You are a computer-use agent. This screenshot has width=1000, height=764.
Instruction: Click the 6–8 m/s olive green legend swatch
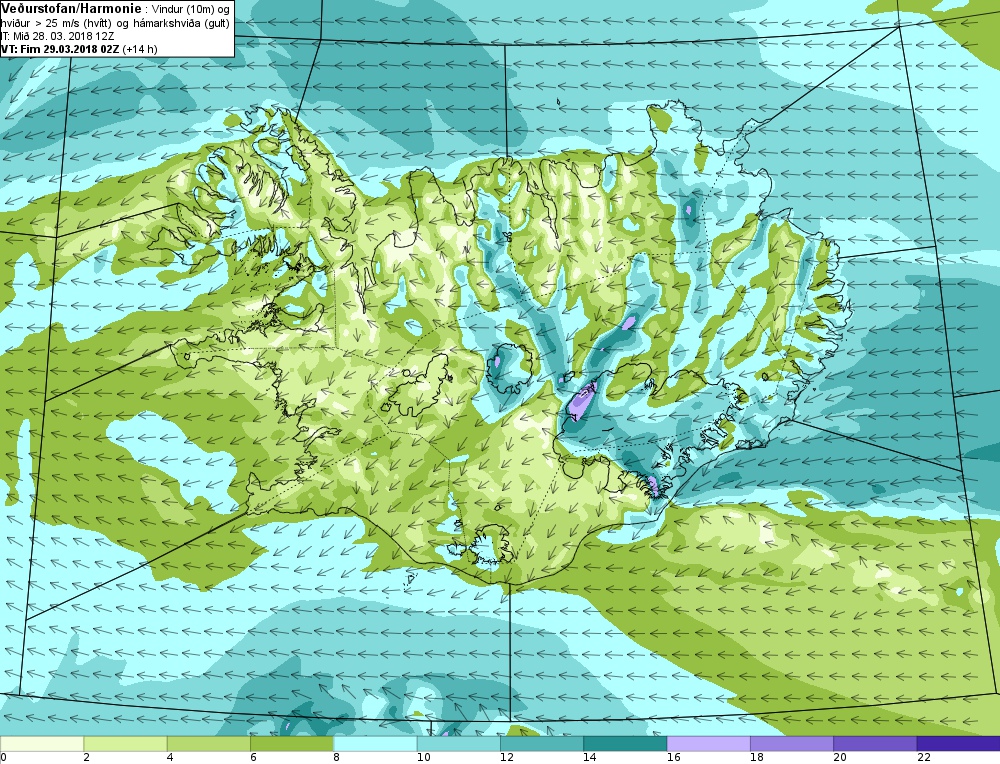291,744
